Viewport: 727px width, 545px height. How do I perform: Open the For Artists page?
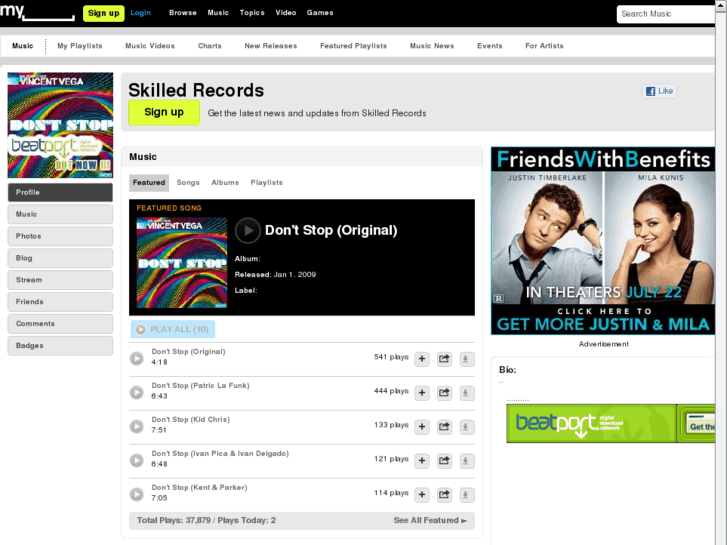pyautogui.click(x=544, y=46)
